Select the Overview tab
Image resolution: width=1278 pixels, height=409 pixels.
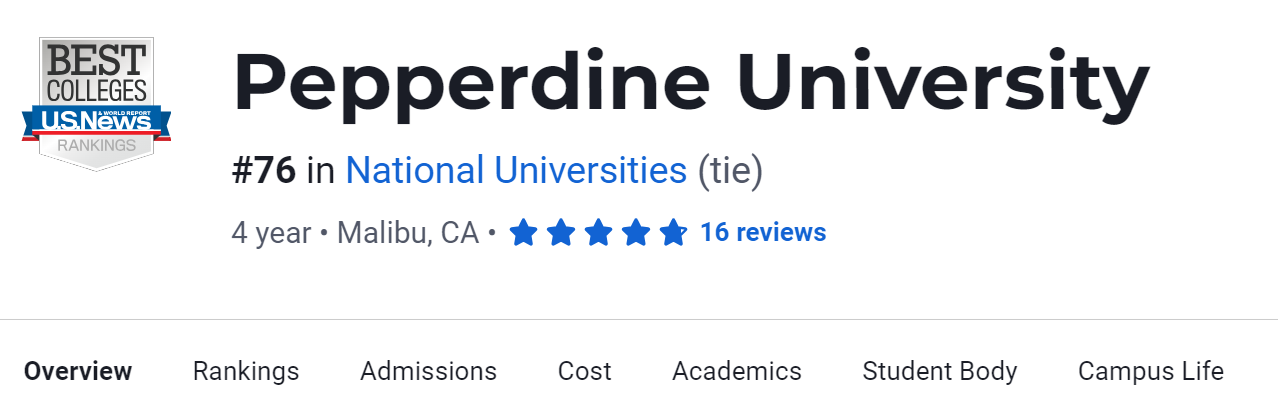pyautogui.click(x=78, y=372)
